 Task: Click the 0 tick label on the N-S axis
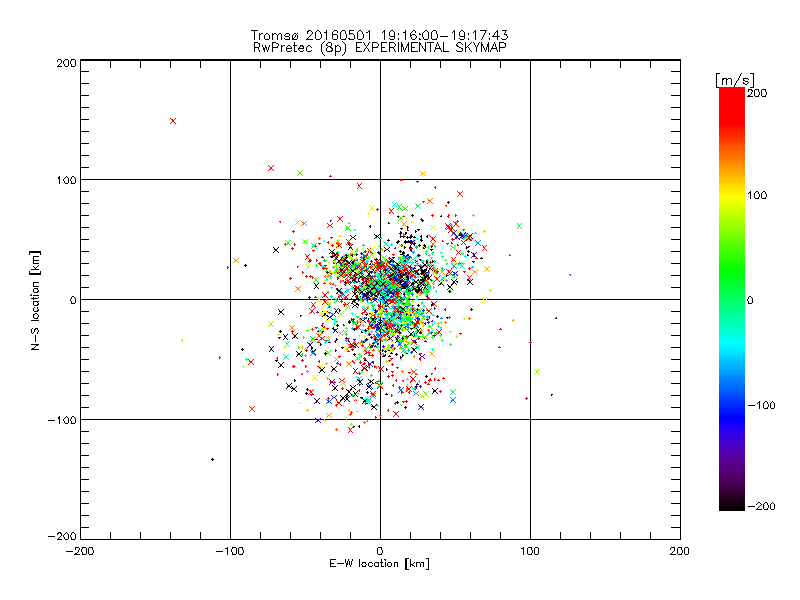[x=73, y=300]
